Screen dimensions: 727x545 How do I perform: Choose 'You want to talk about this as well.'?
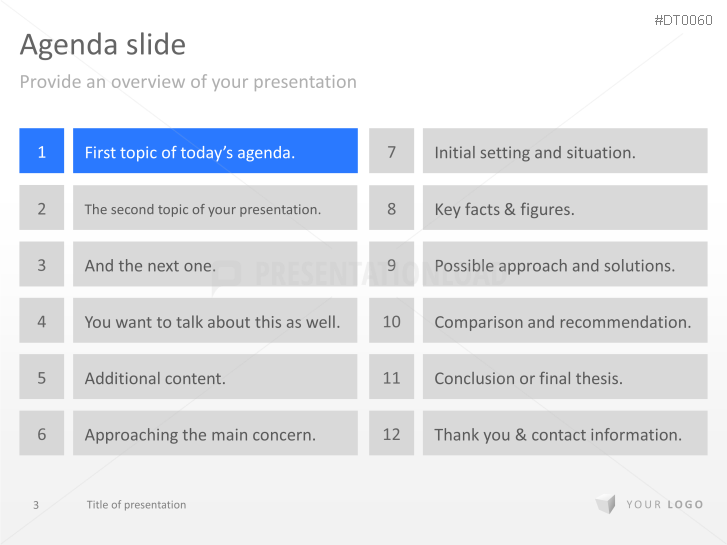click(x=215, y=322)
